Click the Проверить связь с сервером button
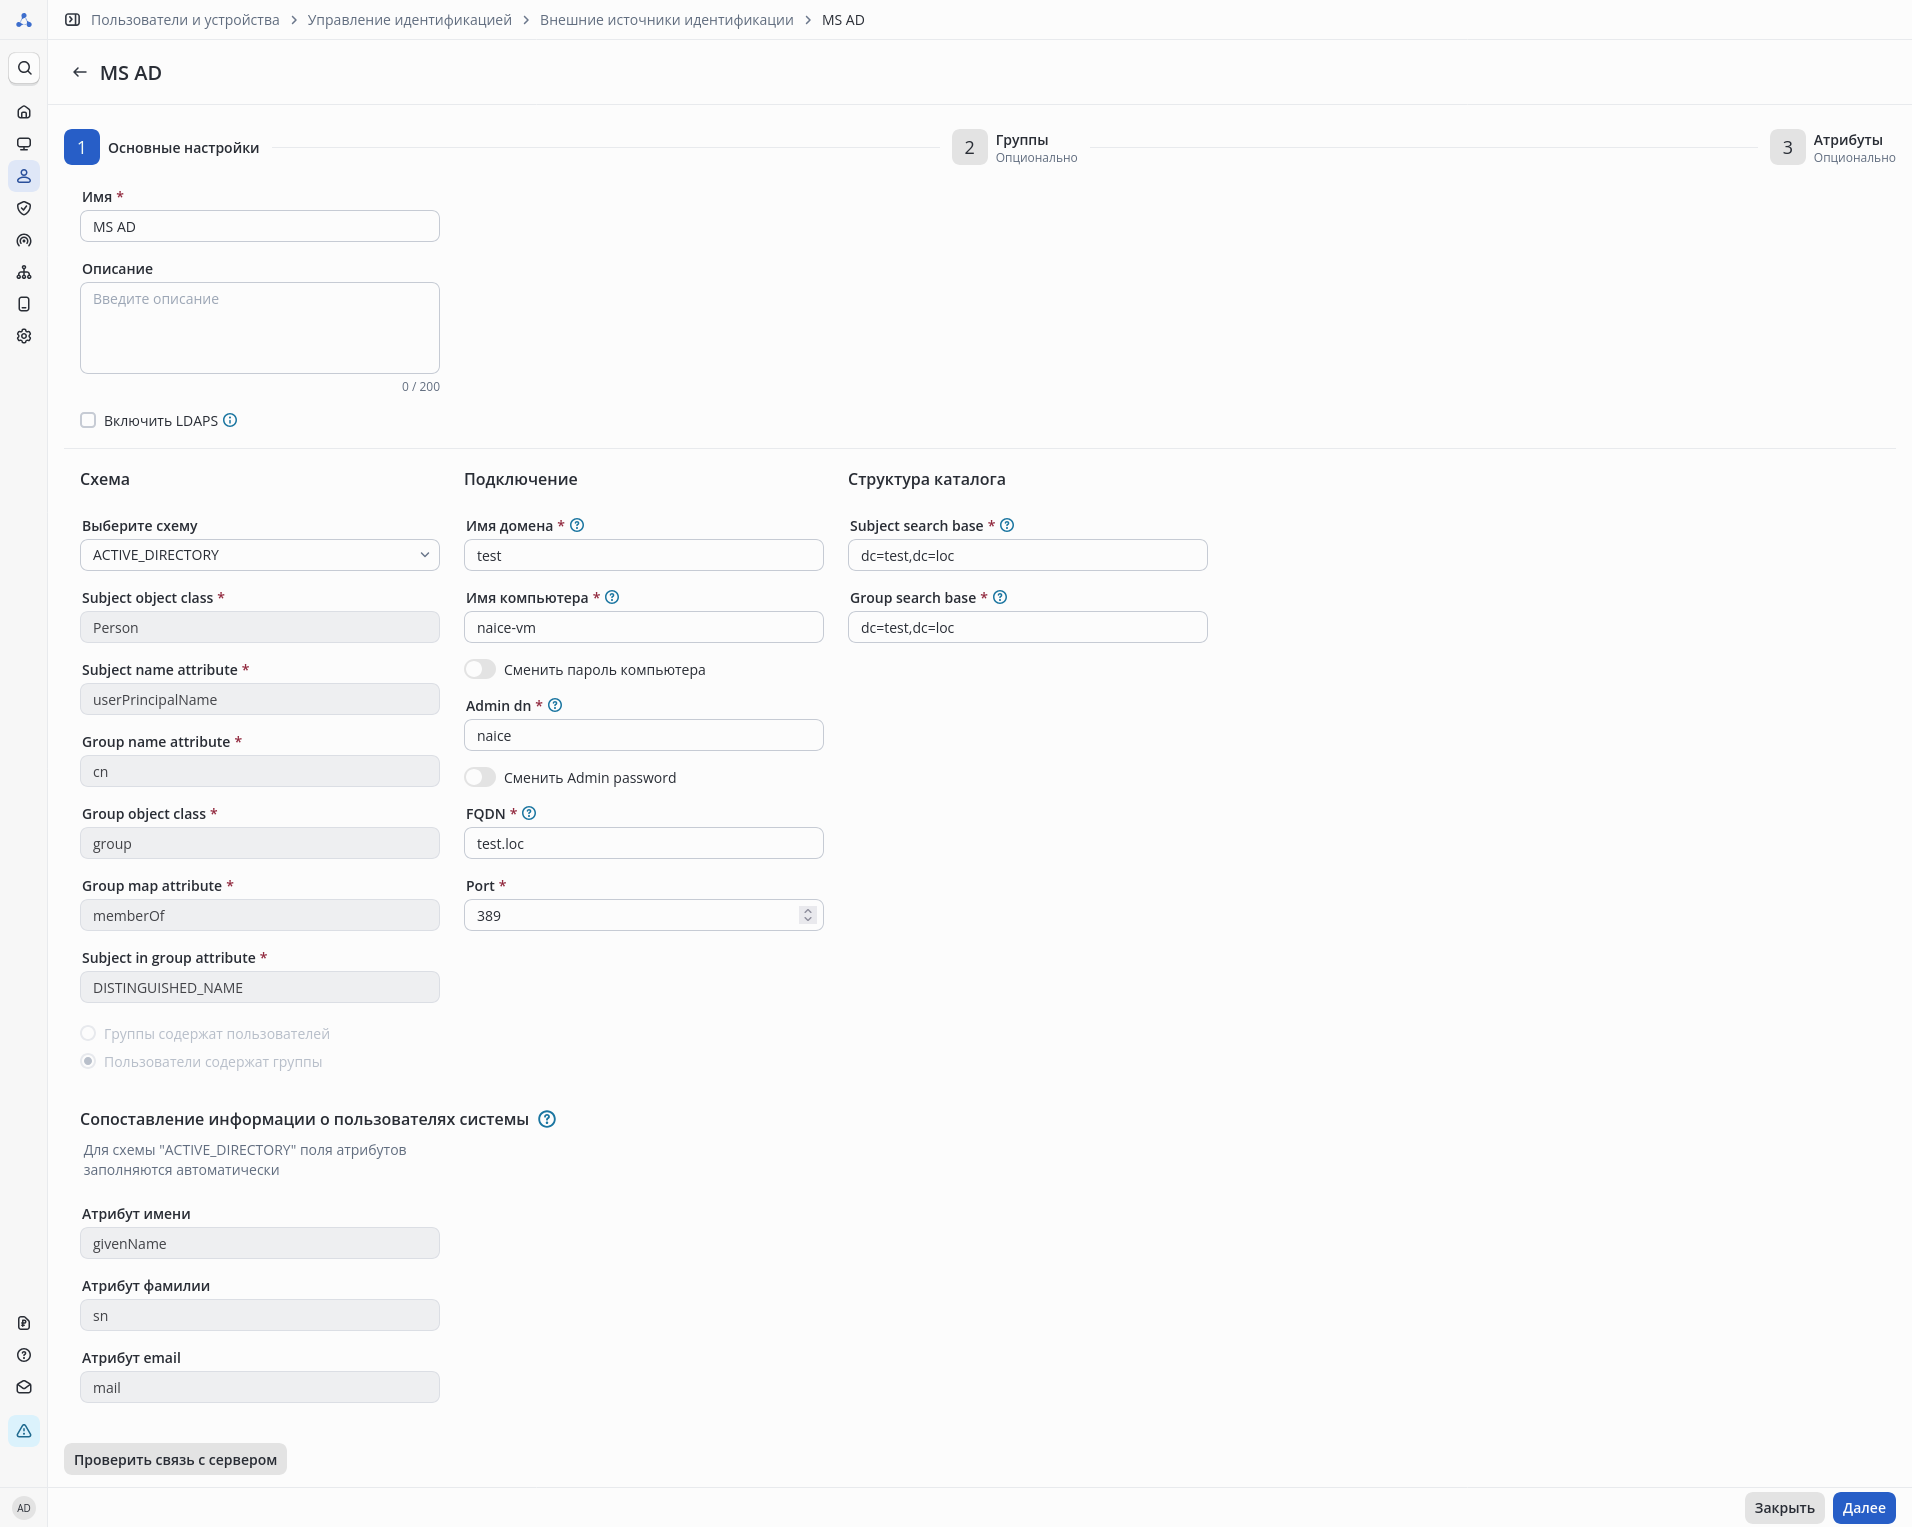This screenshot has height=1527, width=1912. [x=175, y=1459]
